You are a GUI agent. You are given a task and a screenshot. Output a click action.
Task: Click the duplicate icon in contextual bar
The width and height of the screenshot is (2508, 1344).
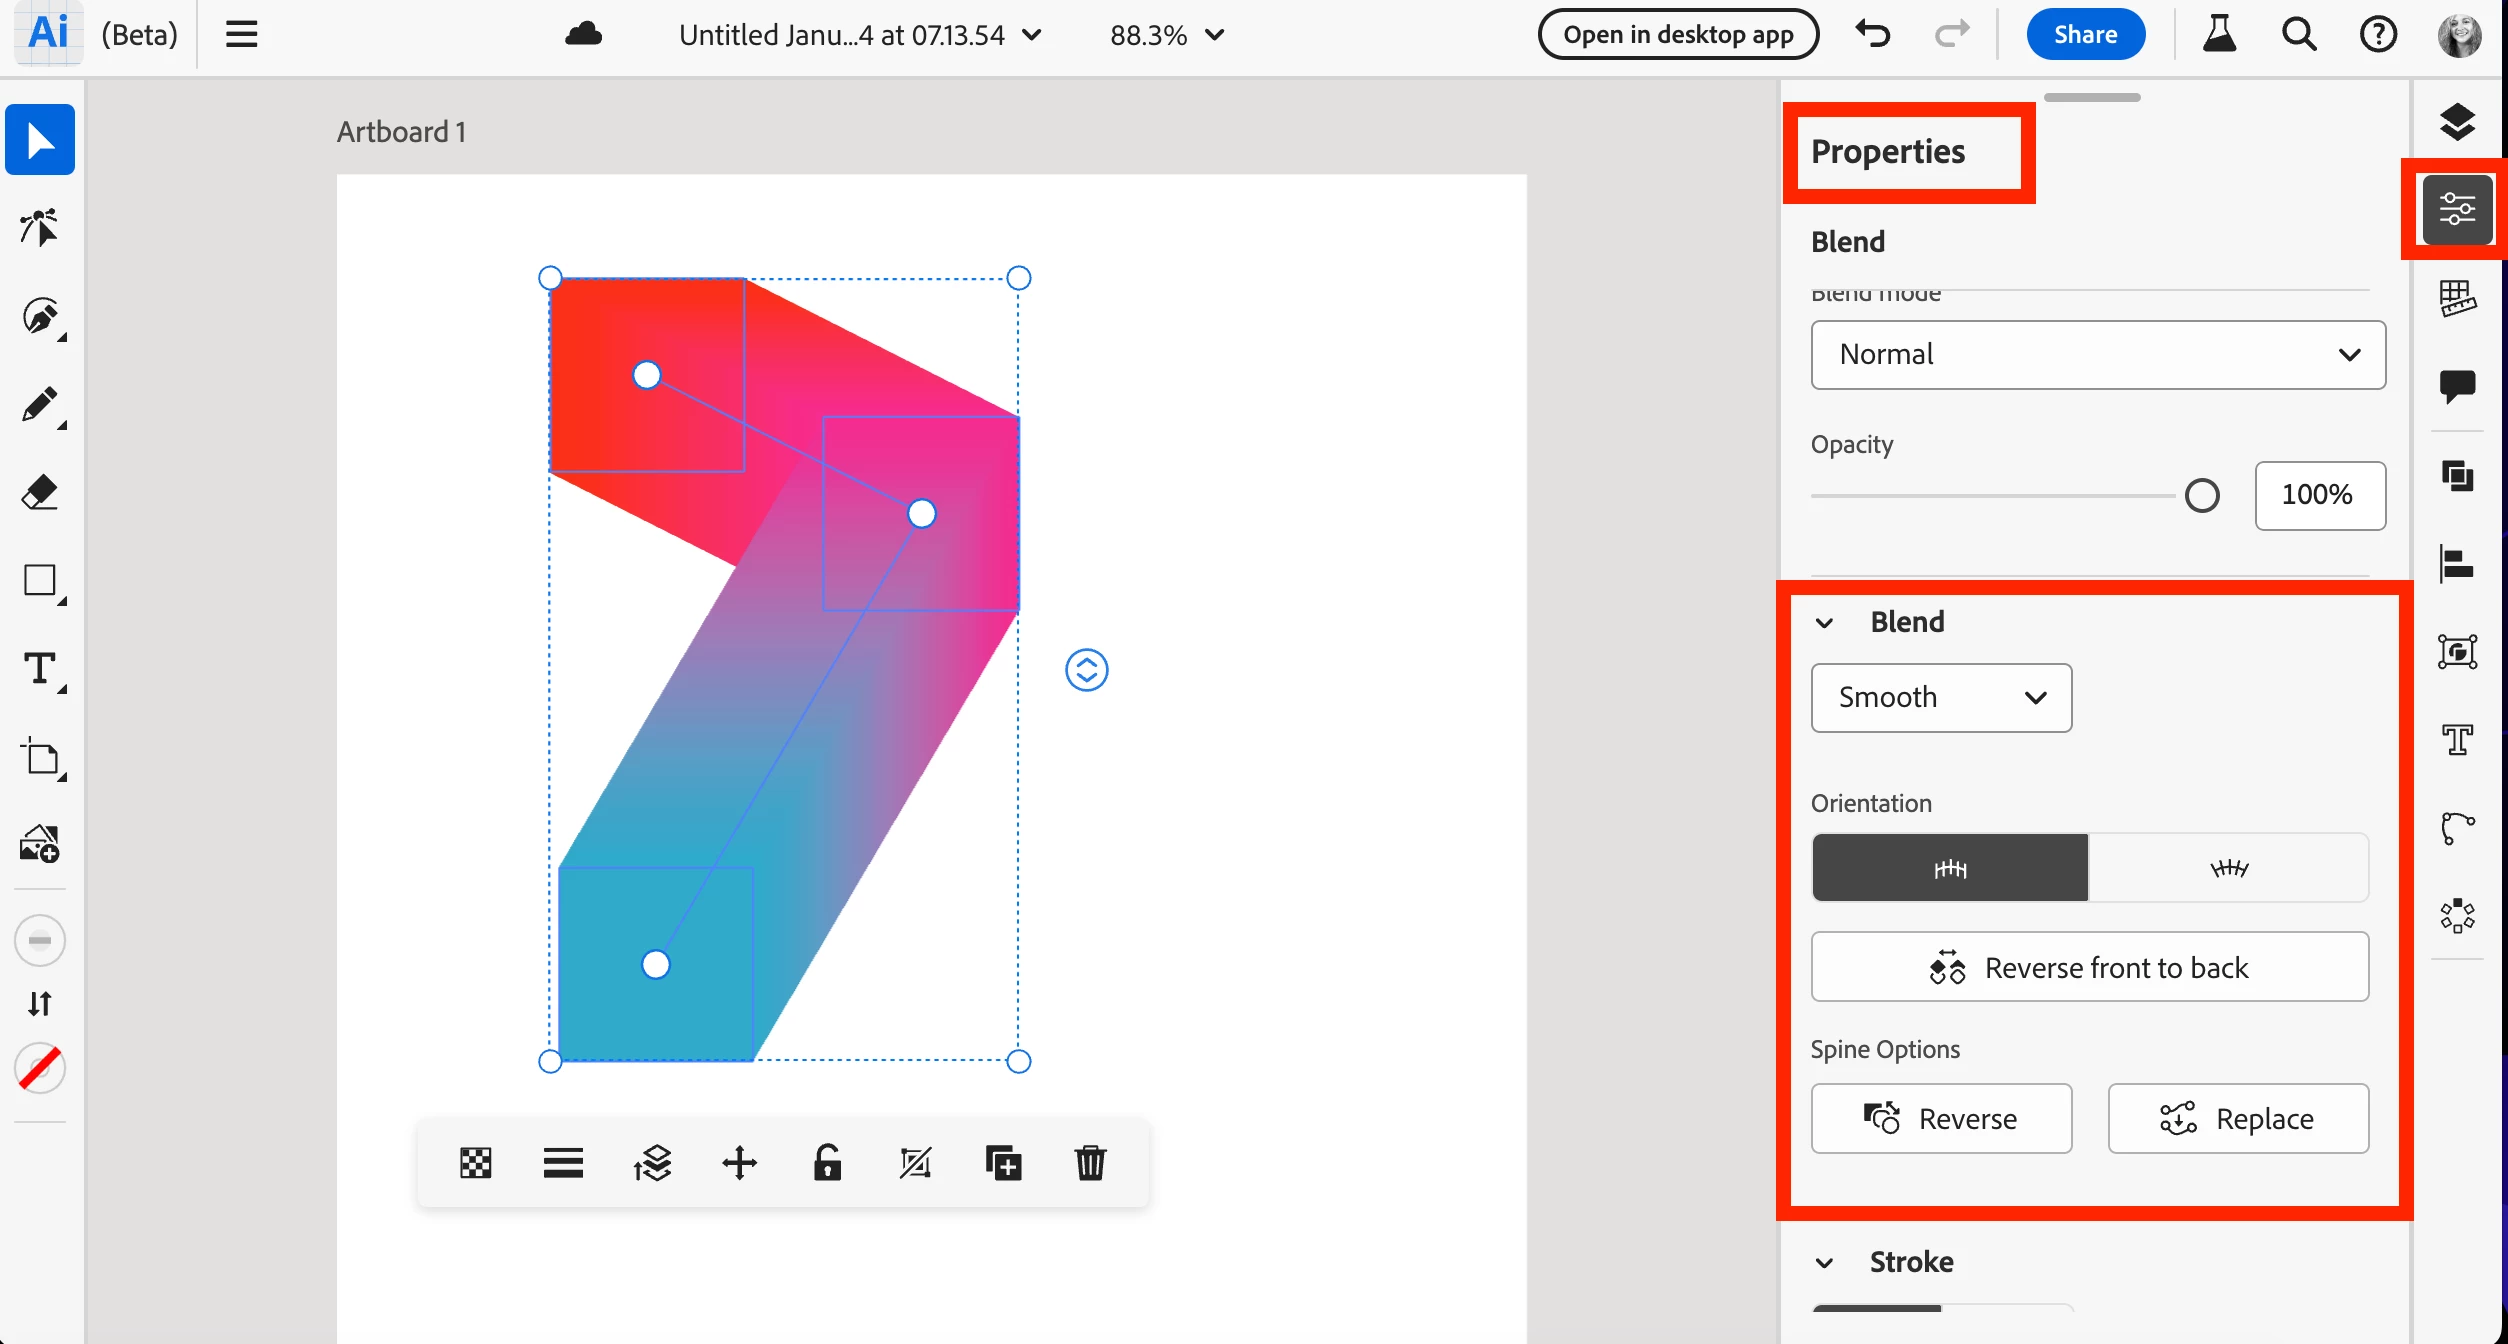(x=1003, y=1163)
